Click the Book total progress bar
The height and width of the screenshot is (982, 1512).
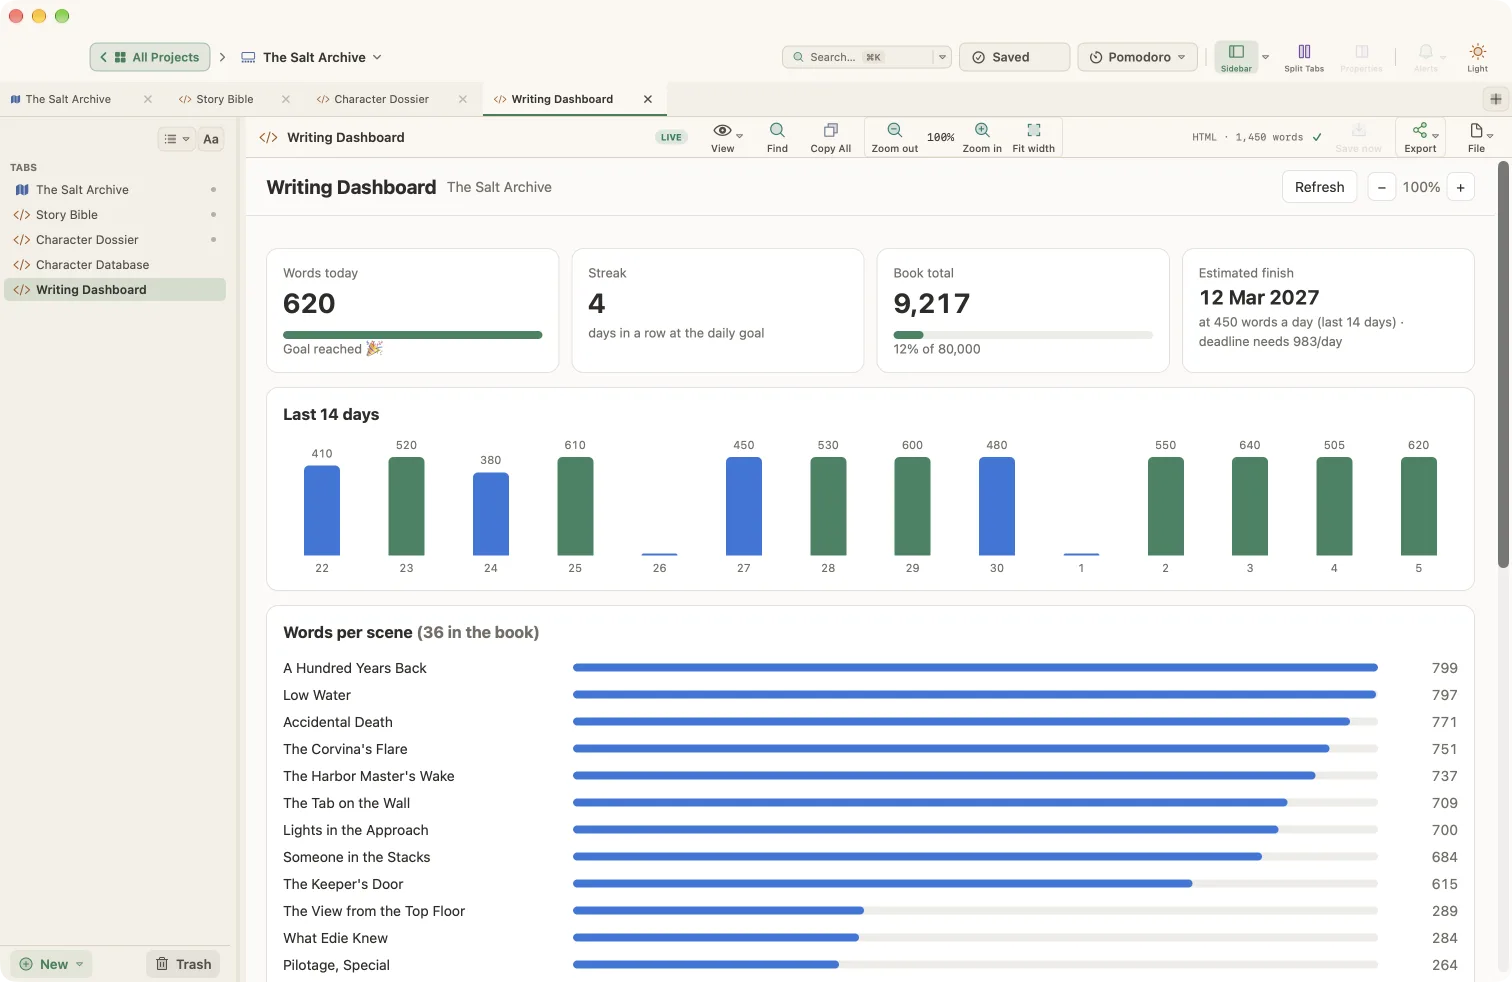click(x=1023, y=335)
